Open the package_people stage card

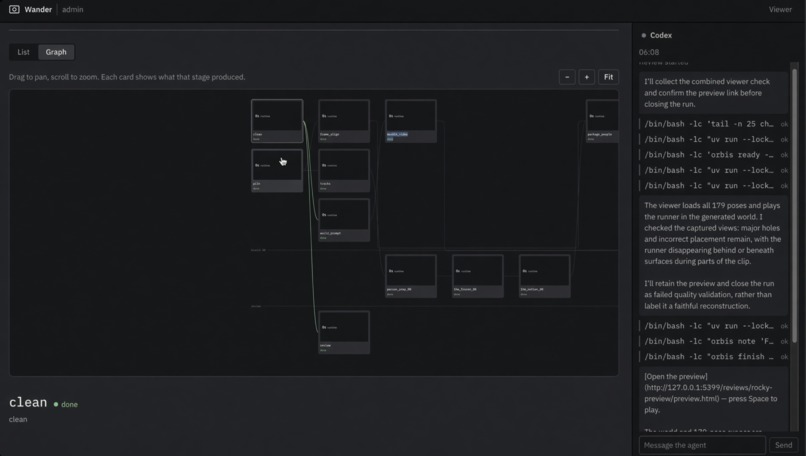pyautogui.click(x=602, y=121)
